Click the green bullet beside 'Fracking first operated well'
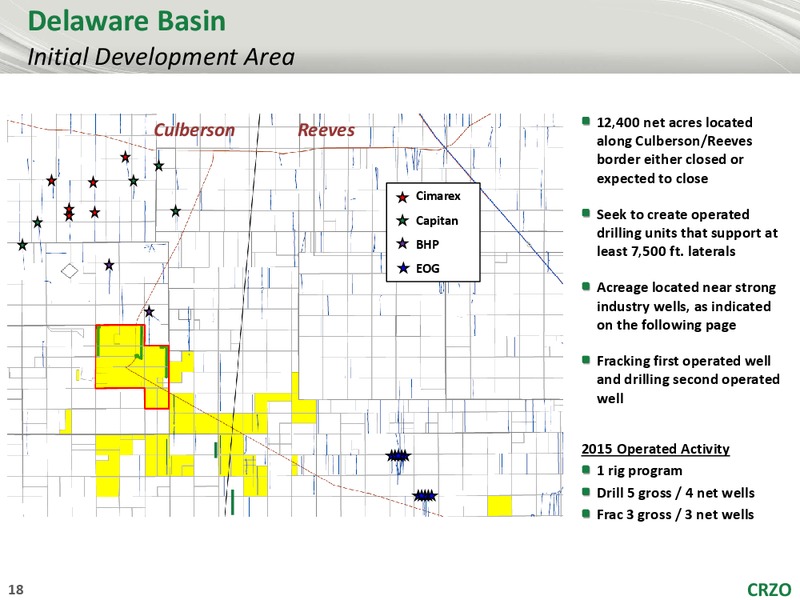Image resolution: width=800 pixels, height=600 pixels. coord(586,360)
